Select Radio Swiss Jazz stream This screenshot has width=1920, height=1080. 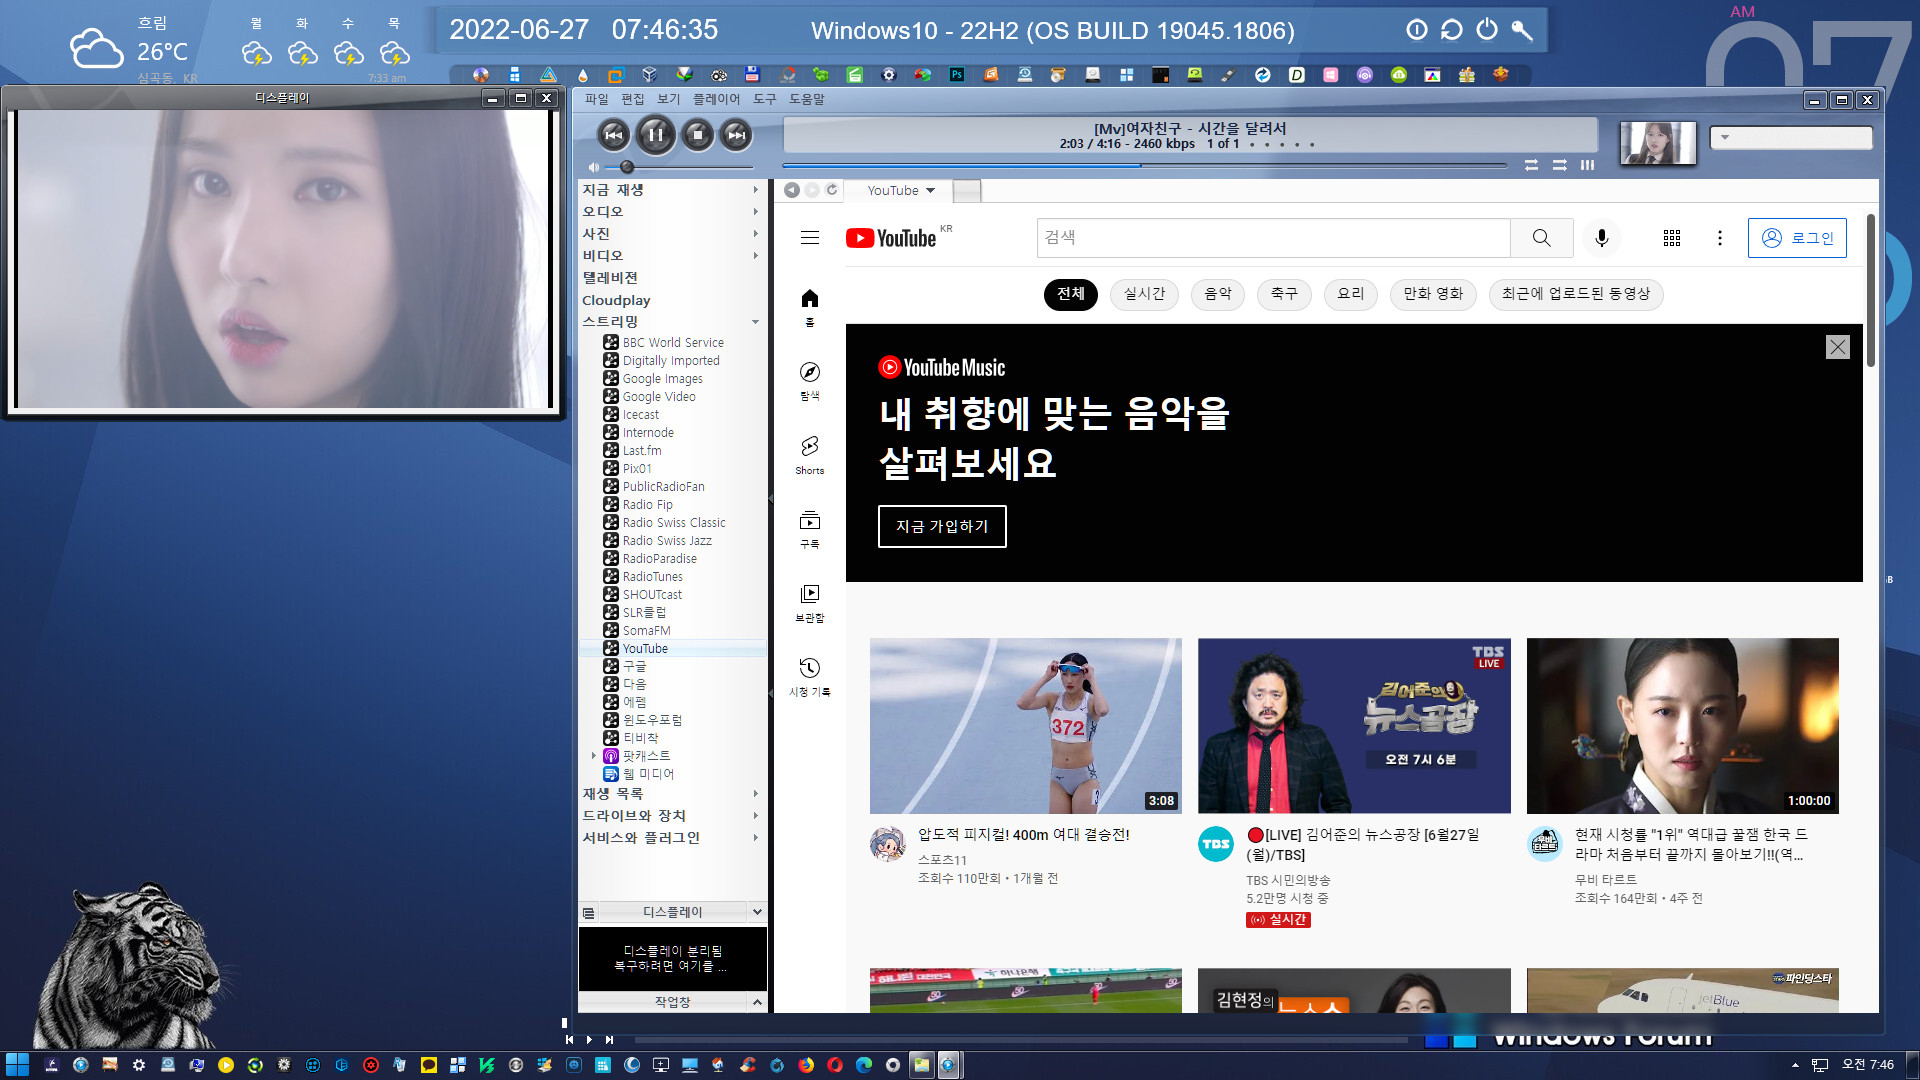666,541
